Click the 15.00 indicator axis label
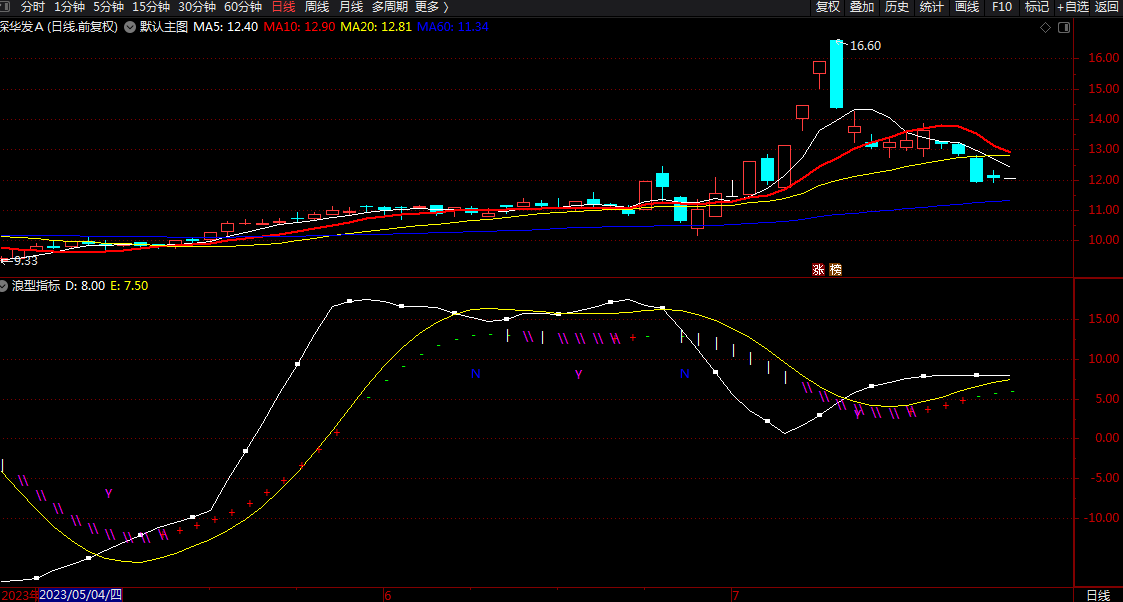The height and width of the screenshot is (602, 1123). pos(1104,319)
